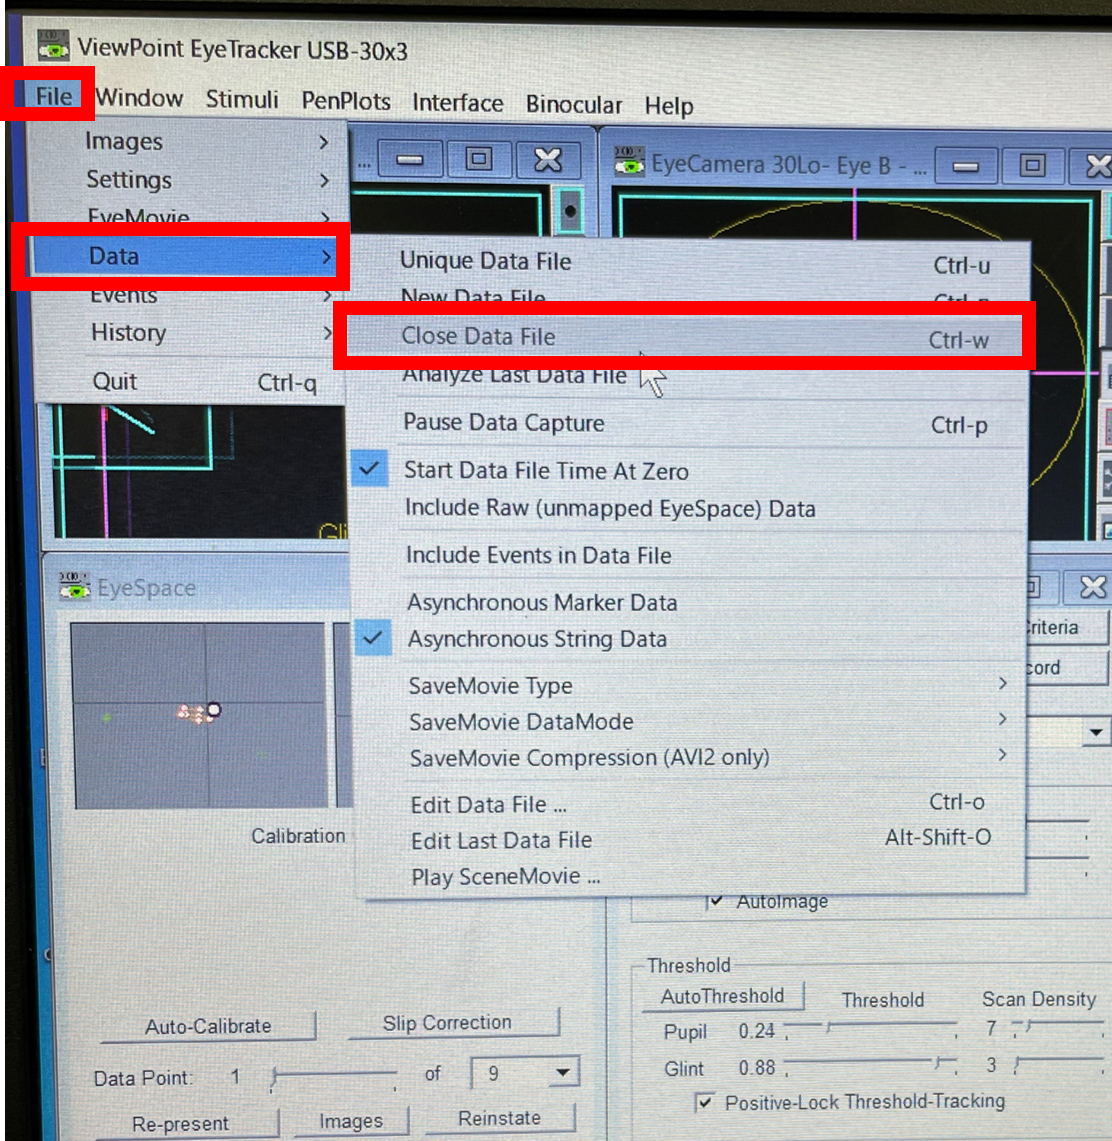Viewport: 1112px width, 1141px height.
Task: Open the Stimuli menu
Action: tap(242, 99)
